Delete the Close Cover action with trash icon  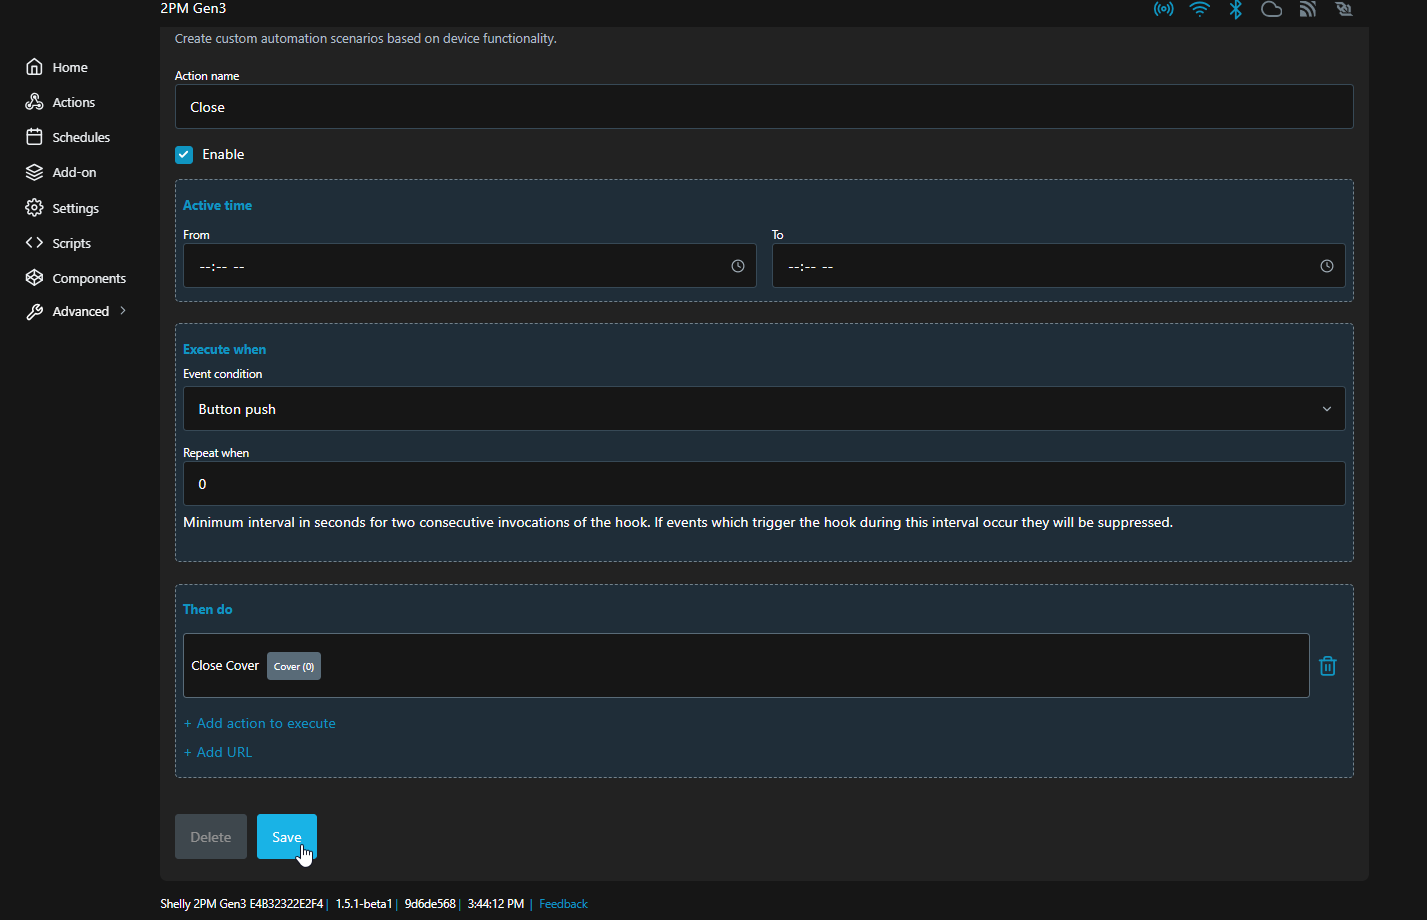click(x=1327, y=666)
